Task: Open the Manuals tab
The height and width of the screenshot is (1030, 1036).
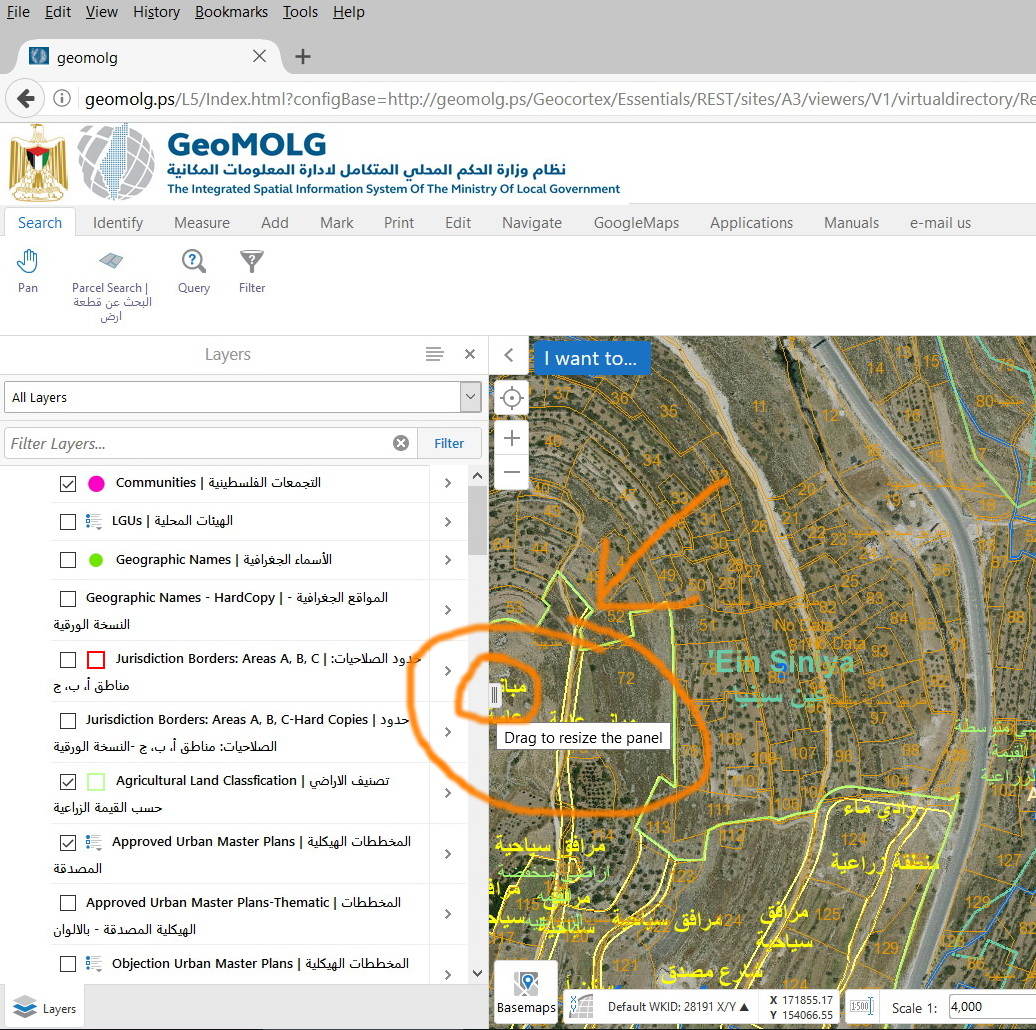Action: [x=851, y=223]
